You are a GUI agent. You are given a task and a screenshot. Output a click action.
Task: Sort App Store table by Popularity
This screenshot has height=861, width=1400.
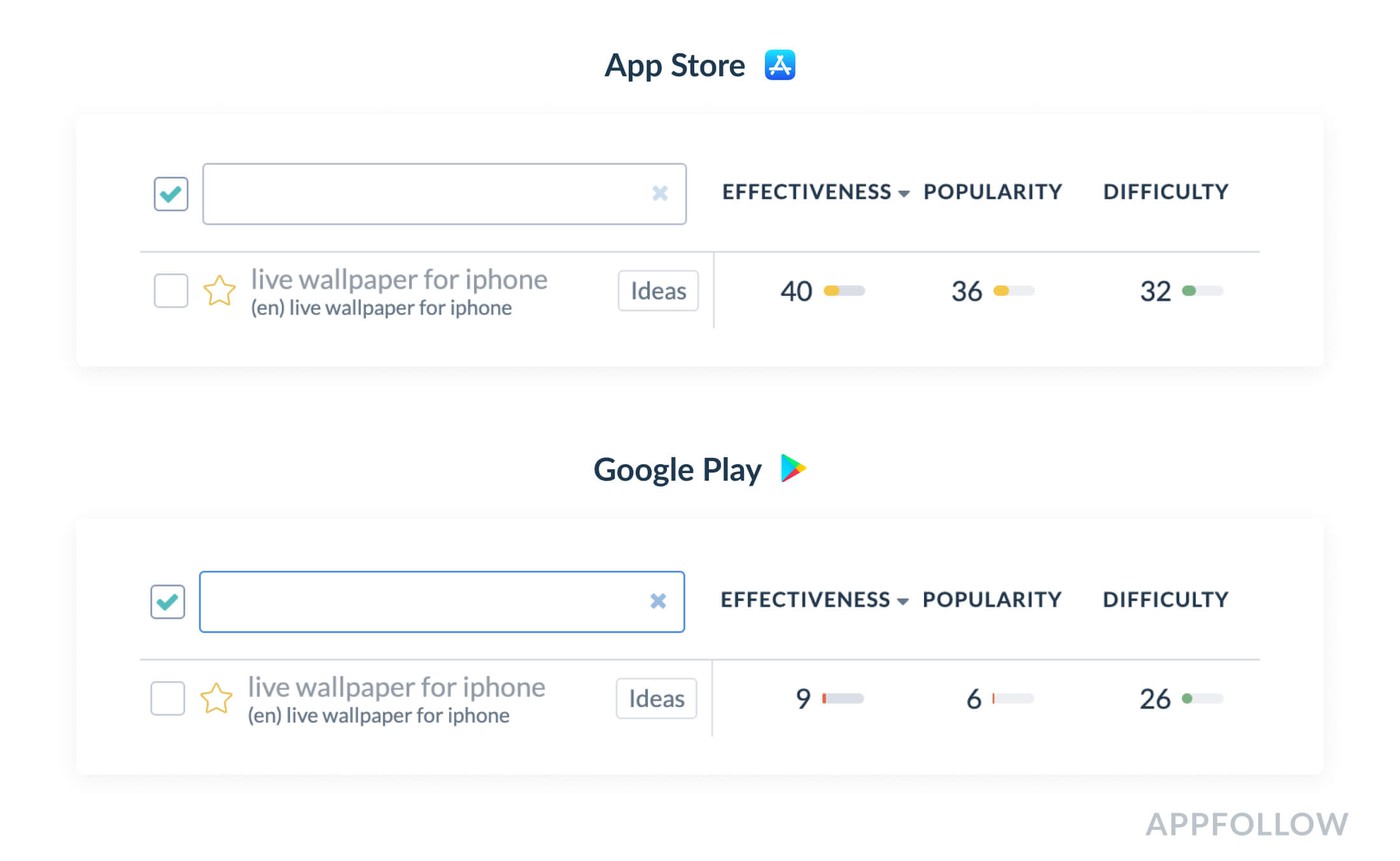tap(992, 192)
